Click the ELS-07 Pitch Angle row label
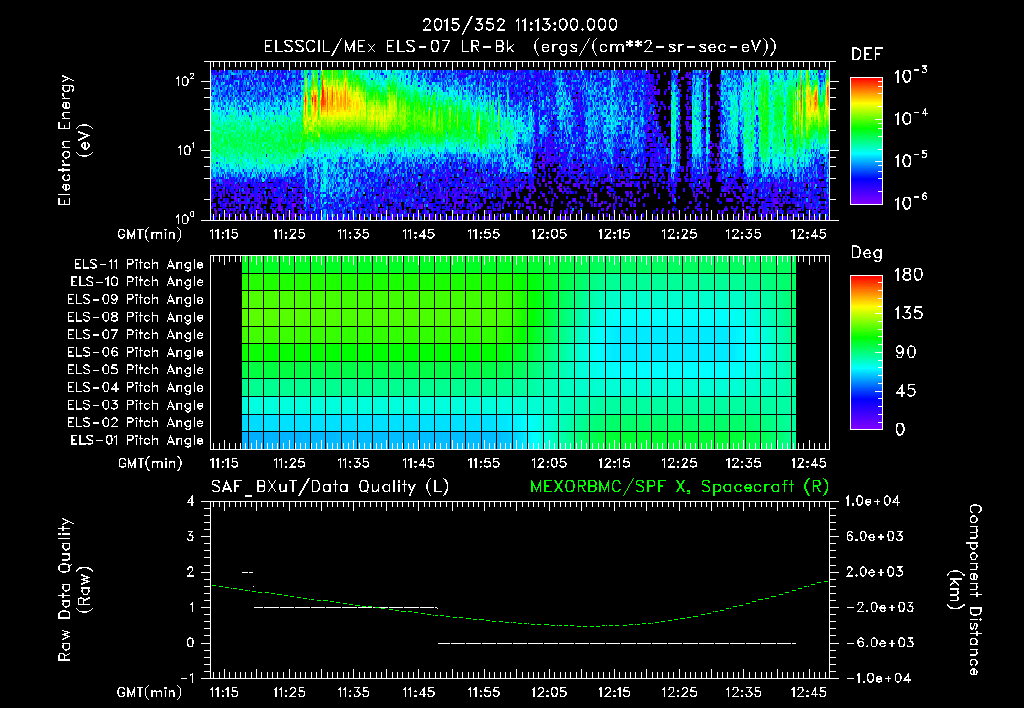This screenshot has width=1024, height=708. pos(135,335)
